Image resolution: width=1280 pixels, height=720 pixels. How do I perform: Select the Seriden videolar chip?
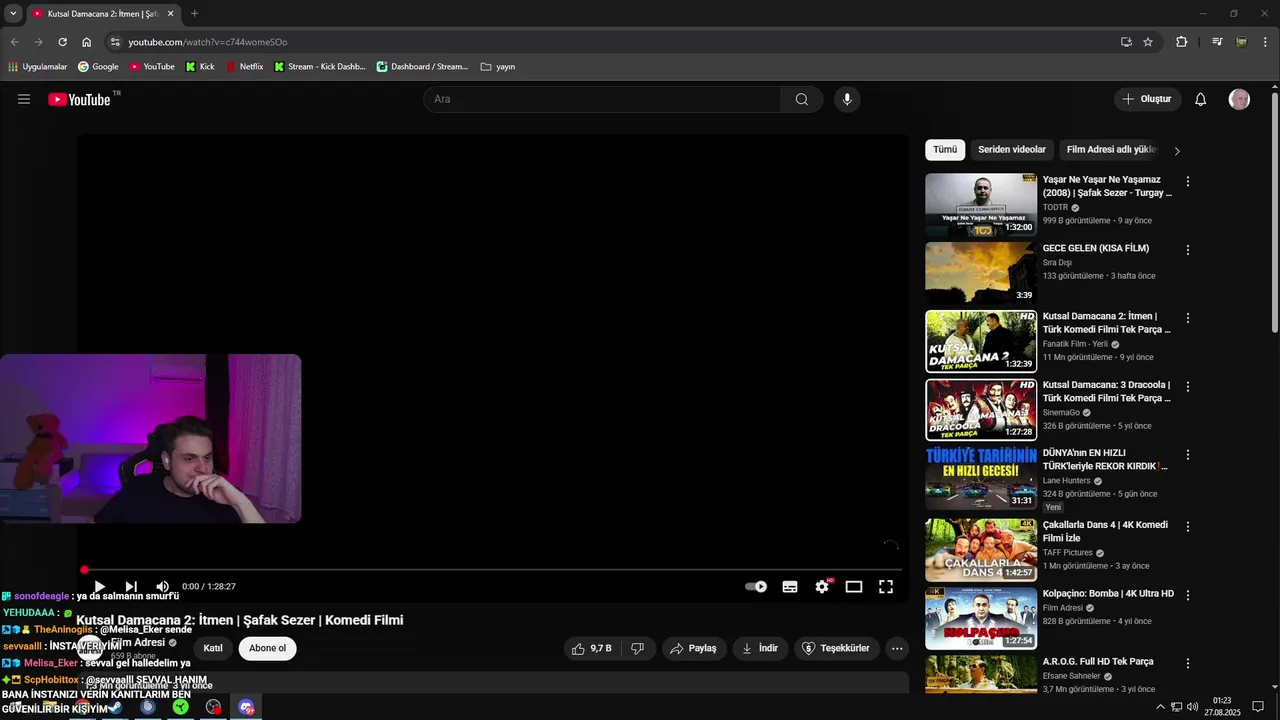click(1012, 150)
